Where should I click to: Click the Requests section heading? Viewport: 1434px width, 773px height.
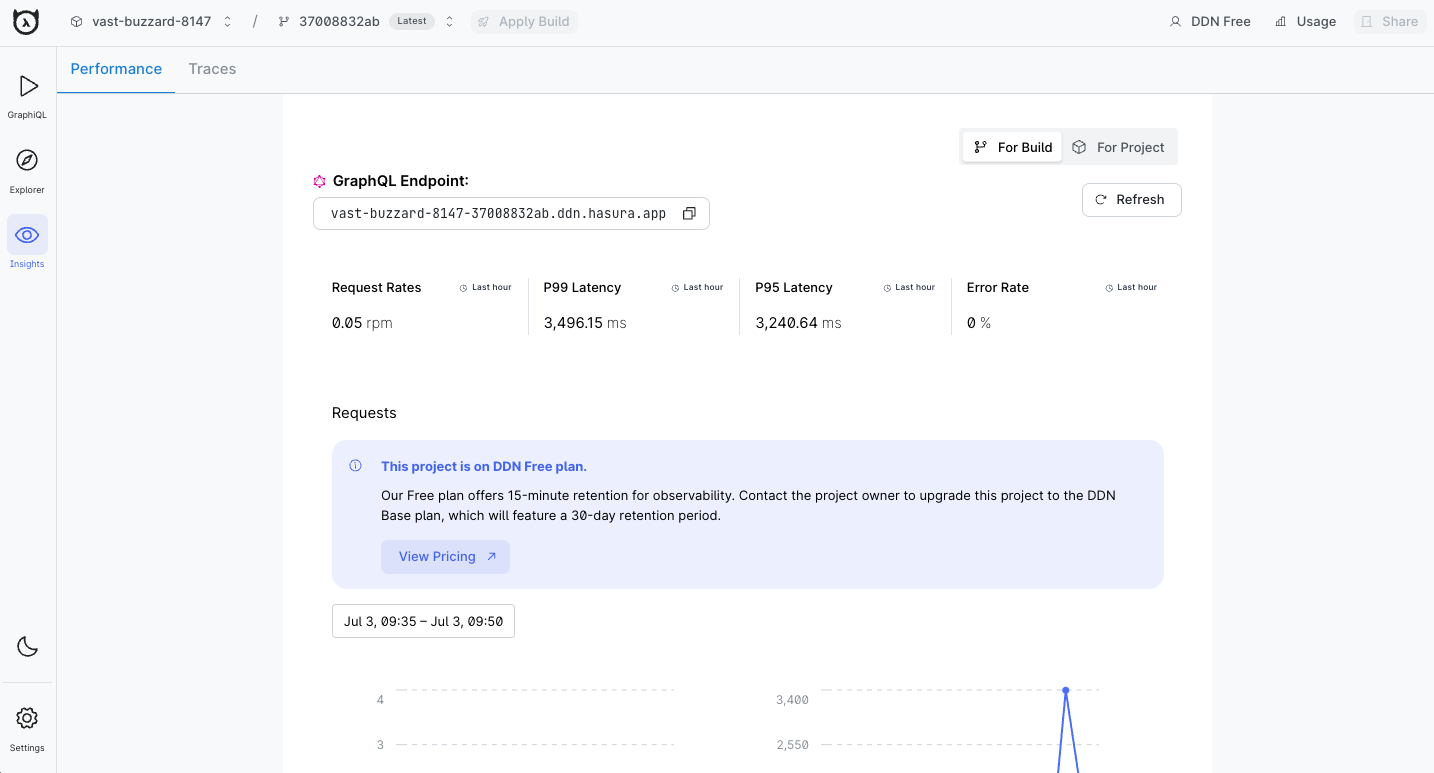[x=364, y=413]
